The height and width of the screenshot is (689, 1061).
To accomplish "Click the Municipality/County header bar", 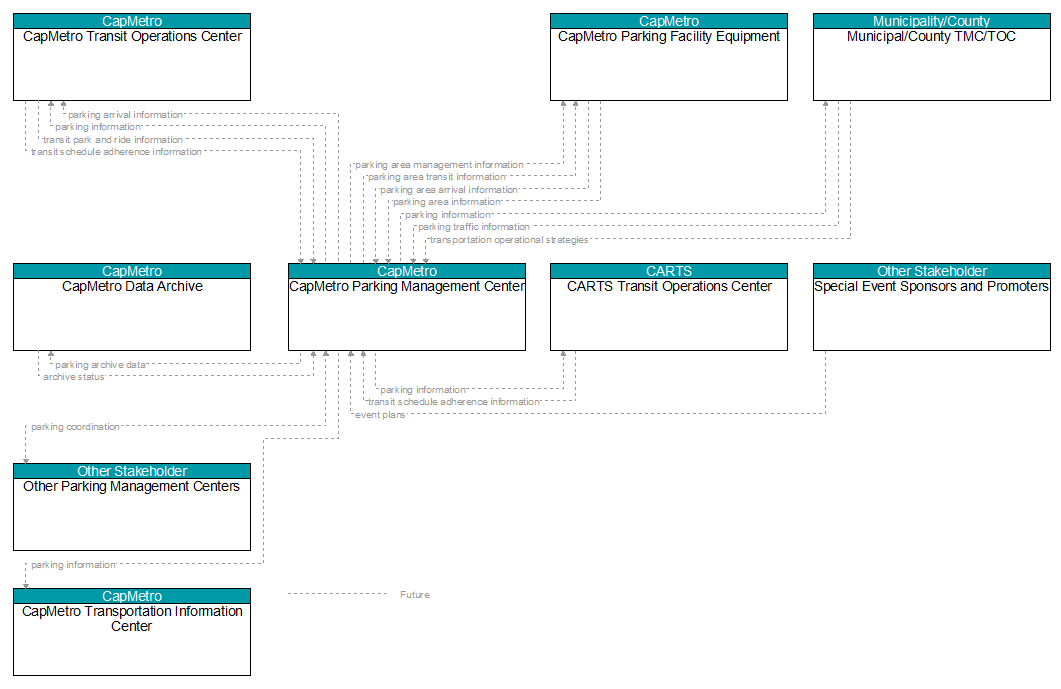I will (x=931, y=21).
